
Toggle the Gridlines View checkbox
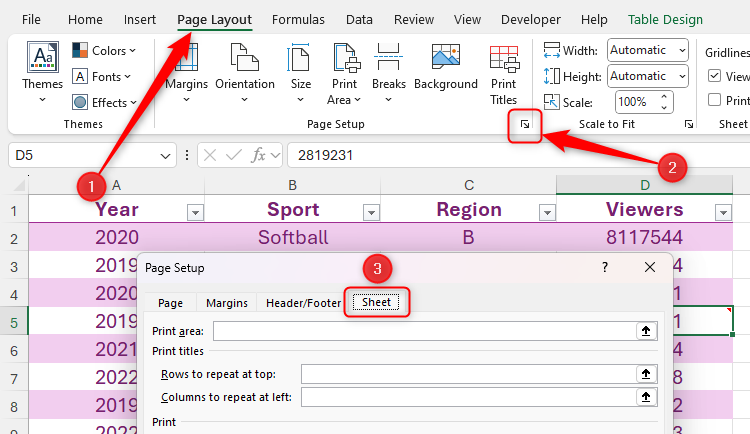coord(715,76)
